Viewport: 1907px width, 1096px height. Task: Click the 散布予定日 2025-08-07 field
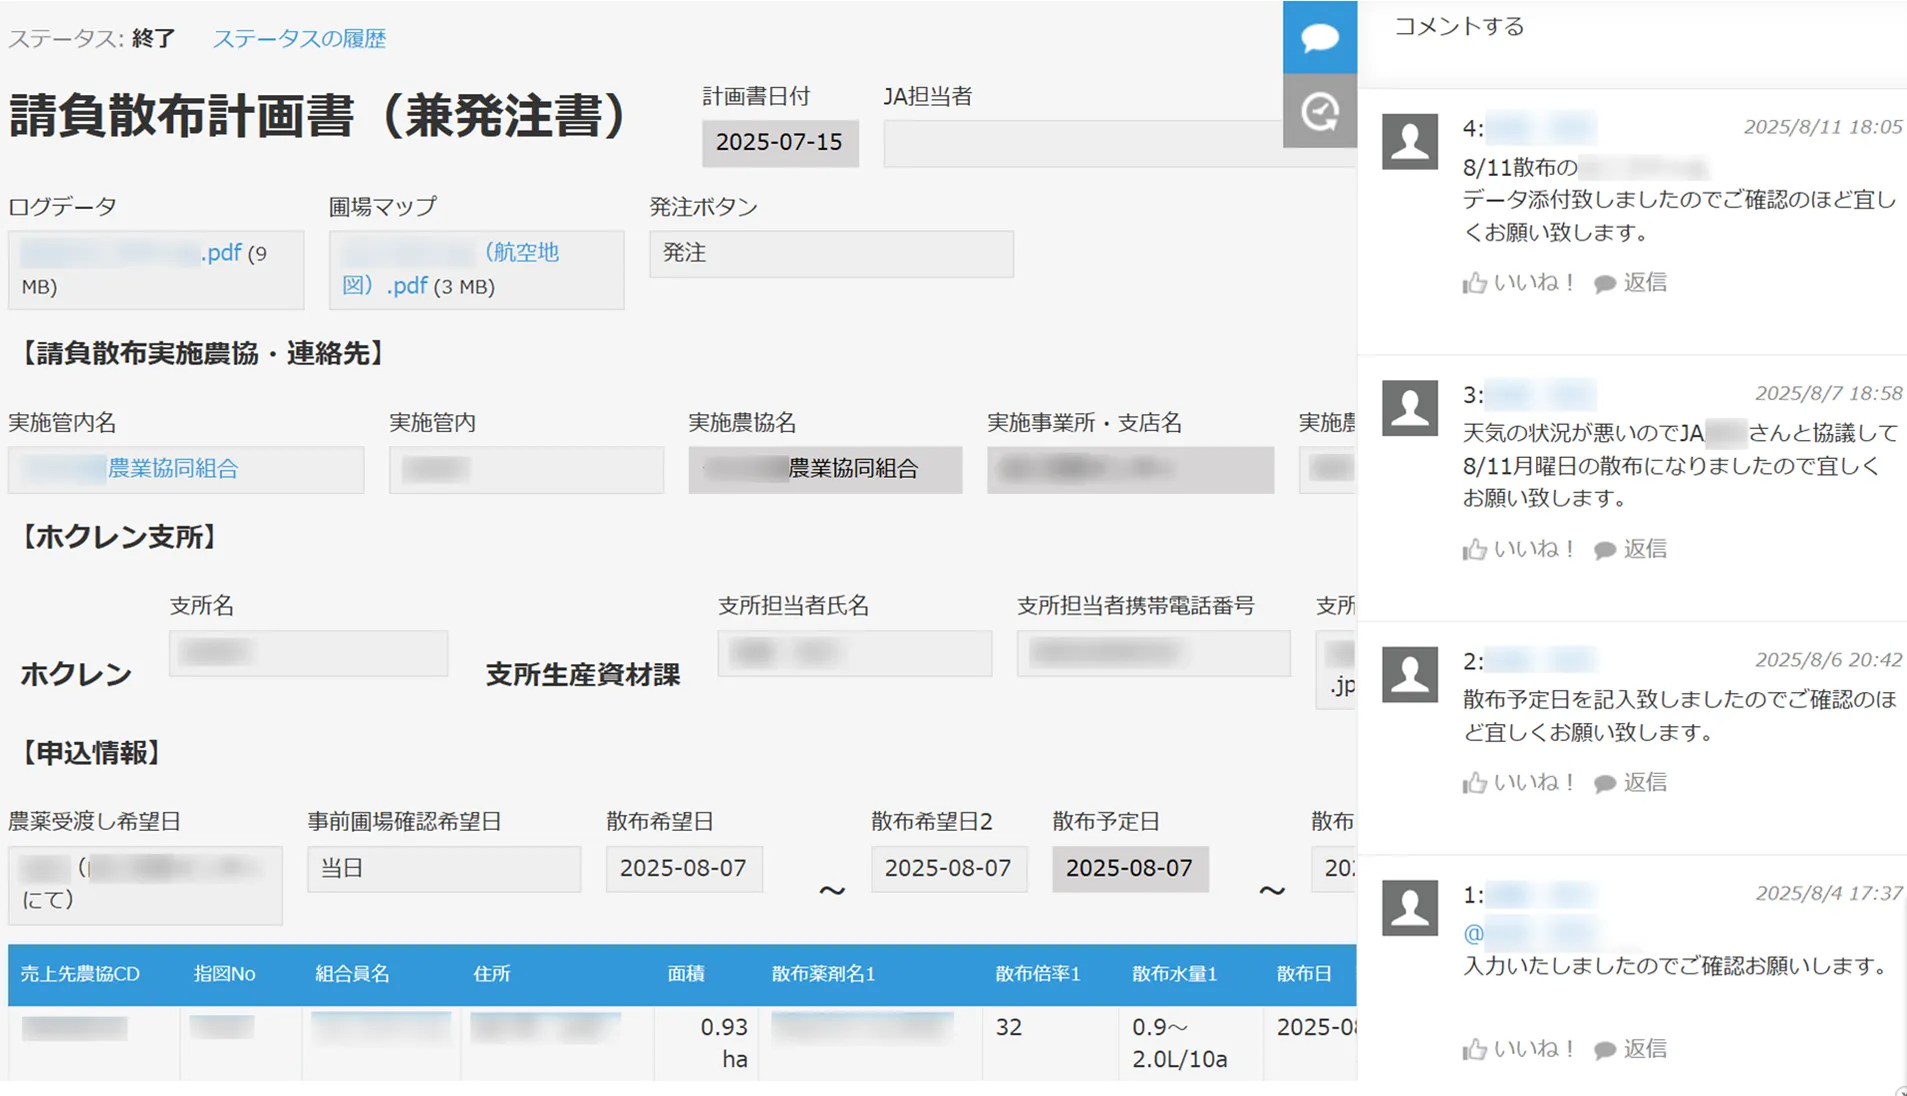pos(1129,868)
